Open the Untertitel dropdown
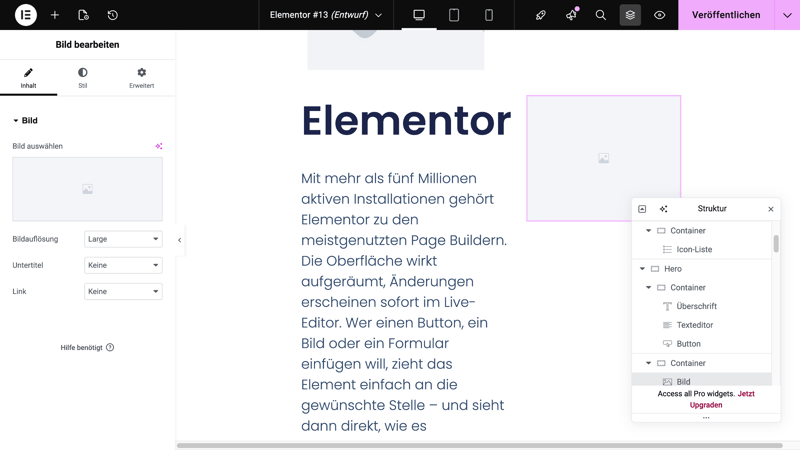Screen dimensions: 800x450 coord(123,265)
